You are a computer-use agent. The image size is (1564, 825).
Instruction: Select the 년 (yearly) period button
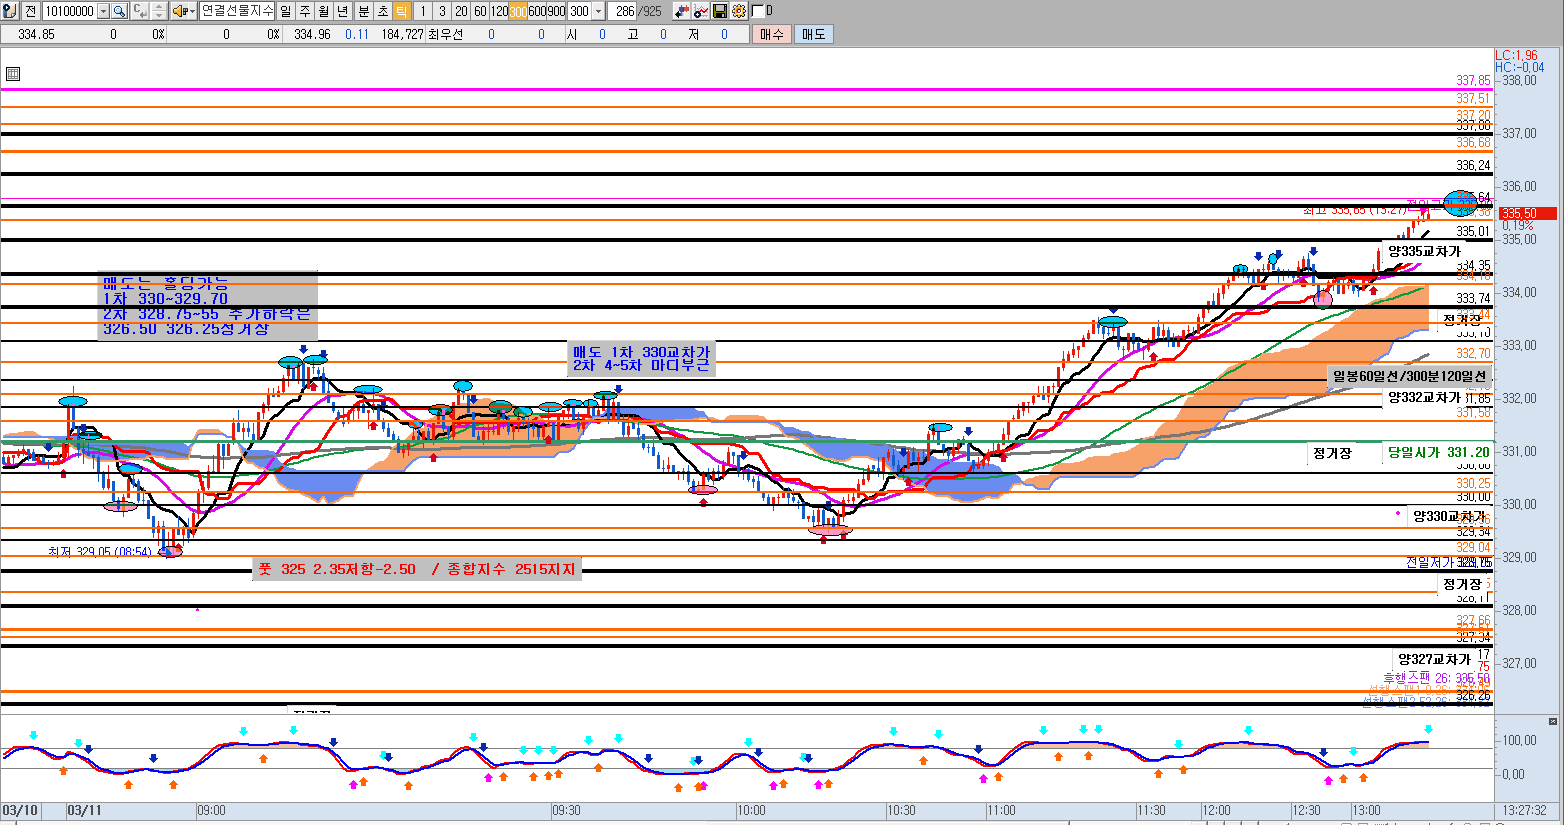(343, 11)
